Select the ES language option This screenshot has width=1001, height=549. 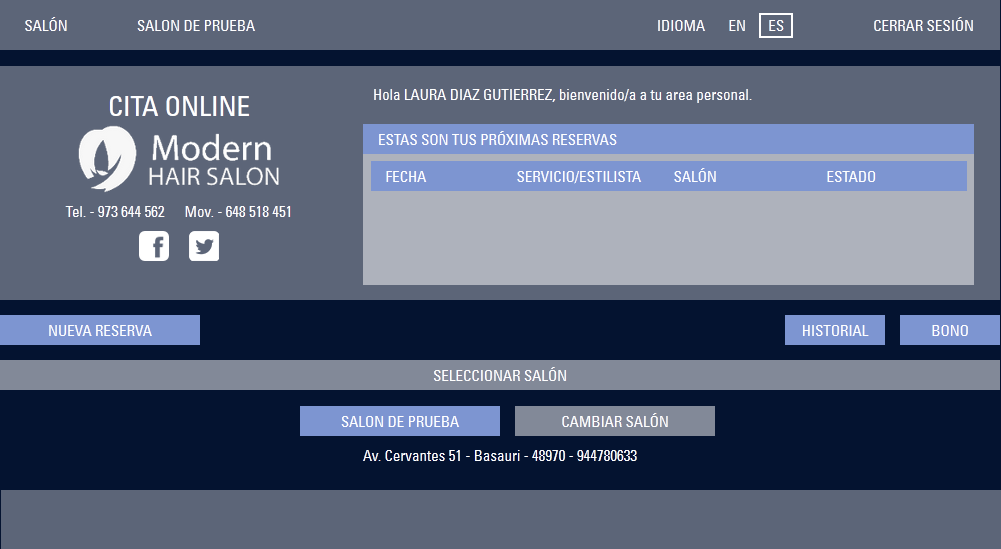click(775, 26)
